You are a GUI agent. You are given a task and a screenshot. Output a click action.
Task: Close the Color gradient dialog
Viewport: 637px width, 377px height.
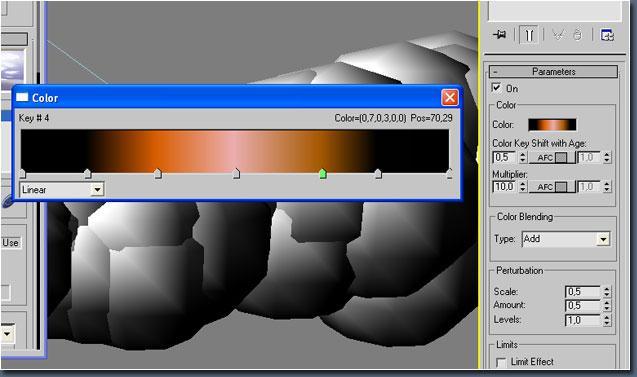[450, 98]
